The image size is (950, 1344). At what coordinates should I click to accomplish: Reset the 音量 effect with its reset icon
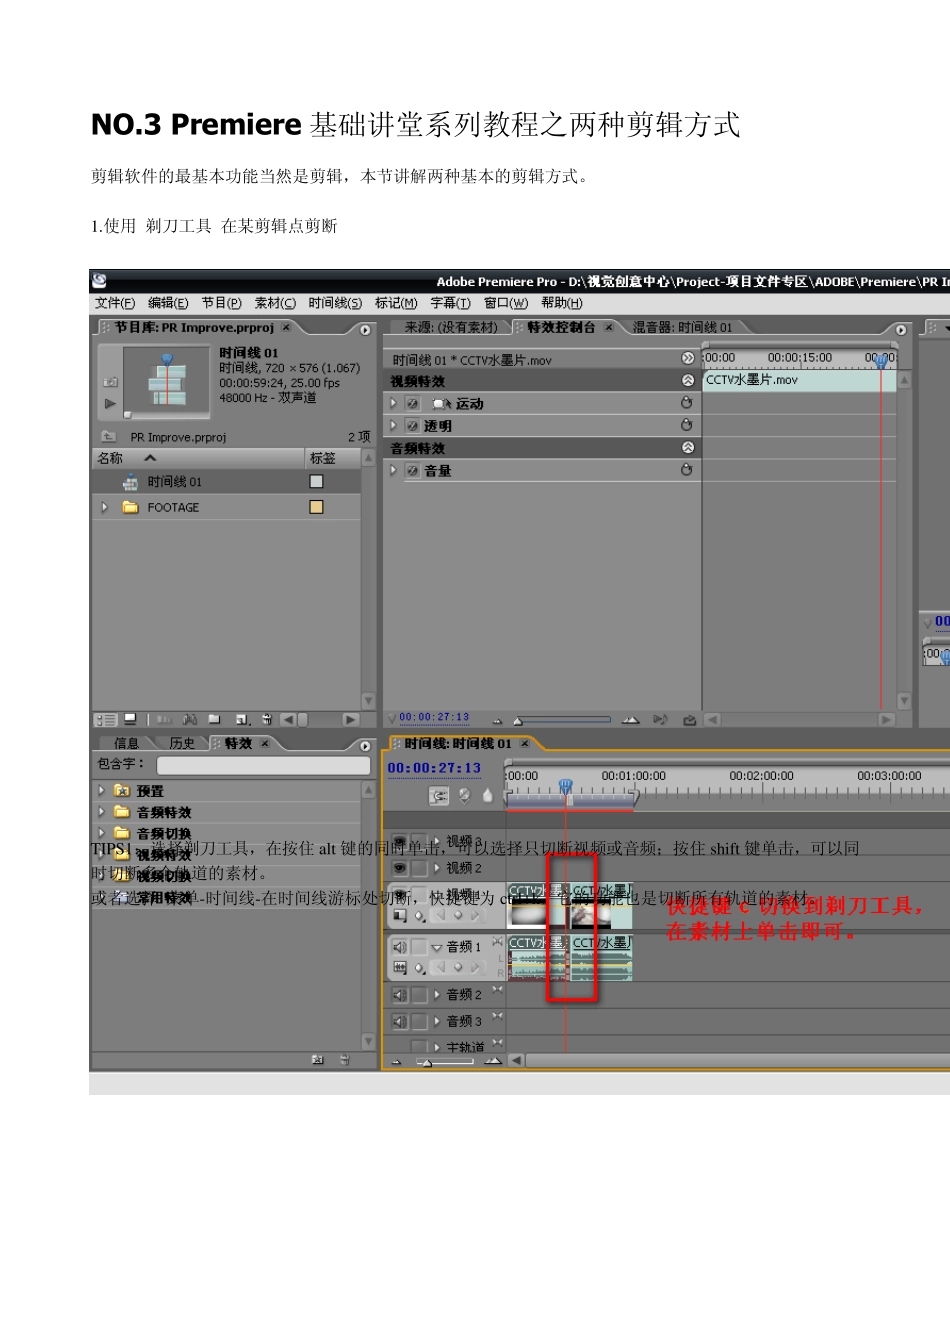click(686, 470)
